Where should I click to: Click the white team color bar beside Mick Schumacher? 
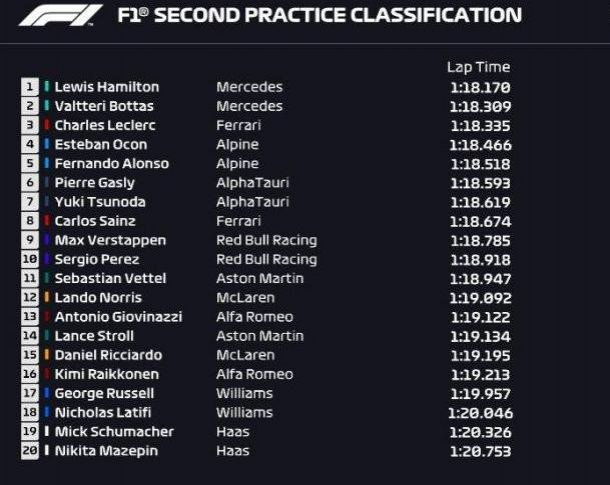click(47, 431)
